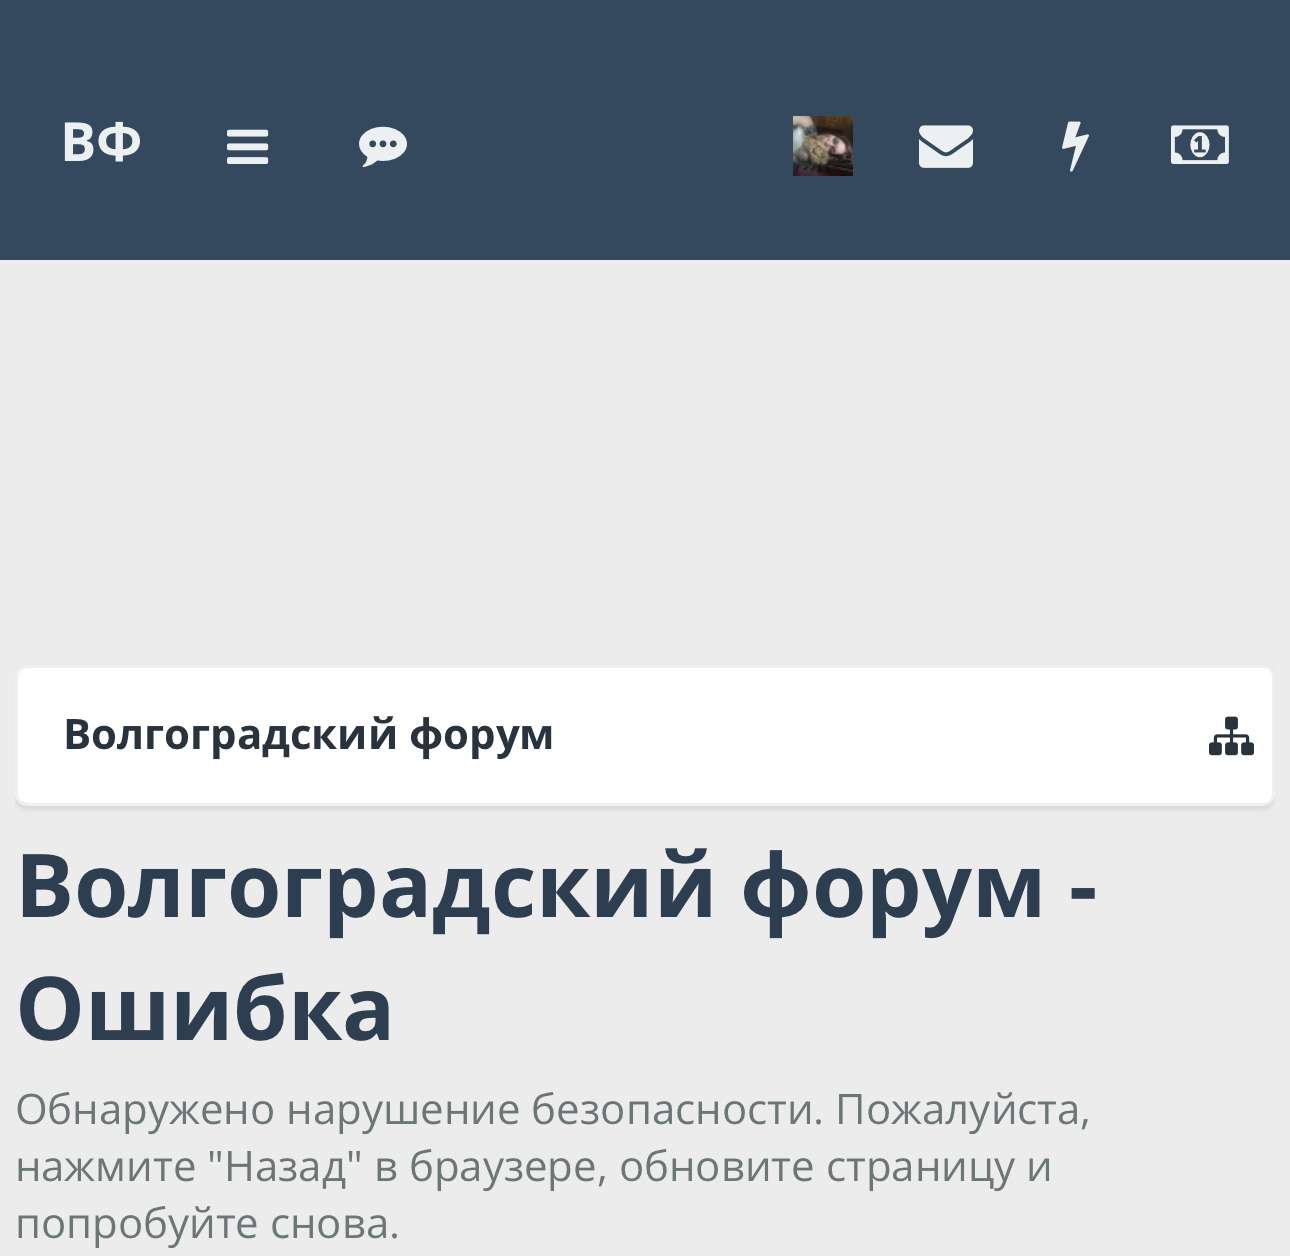
Task: Open private messages envelope icon
Action: pos(945,146)
